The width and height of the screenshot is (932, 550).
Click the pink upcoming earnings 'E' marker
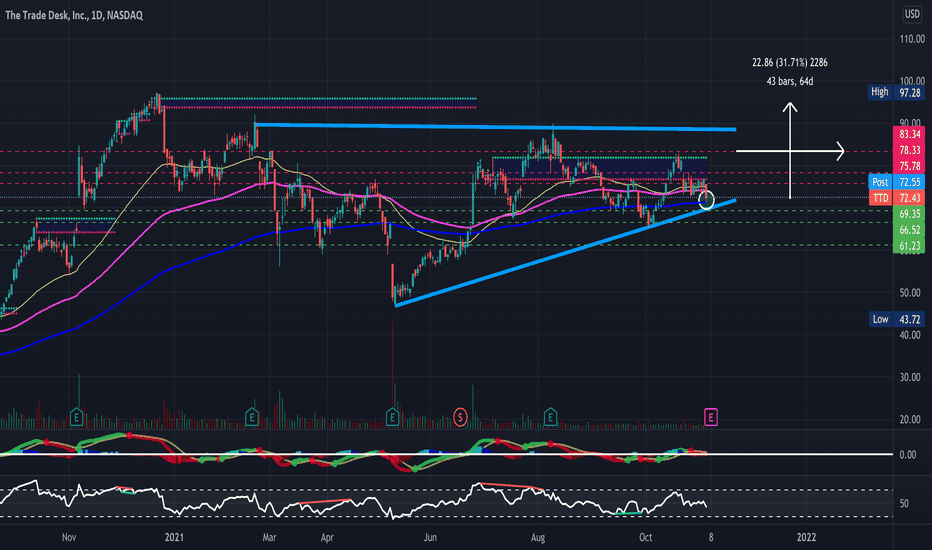click(711, 417)
